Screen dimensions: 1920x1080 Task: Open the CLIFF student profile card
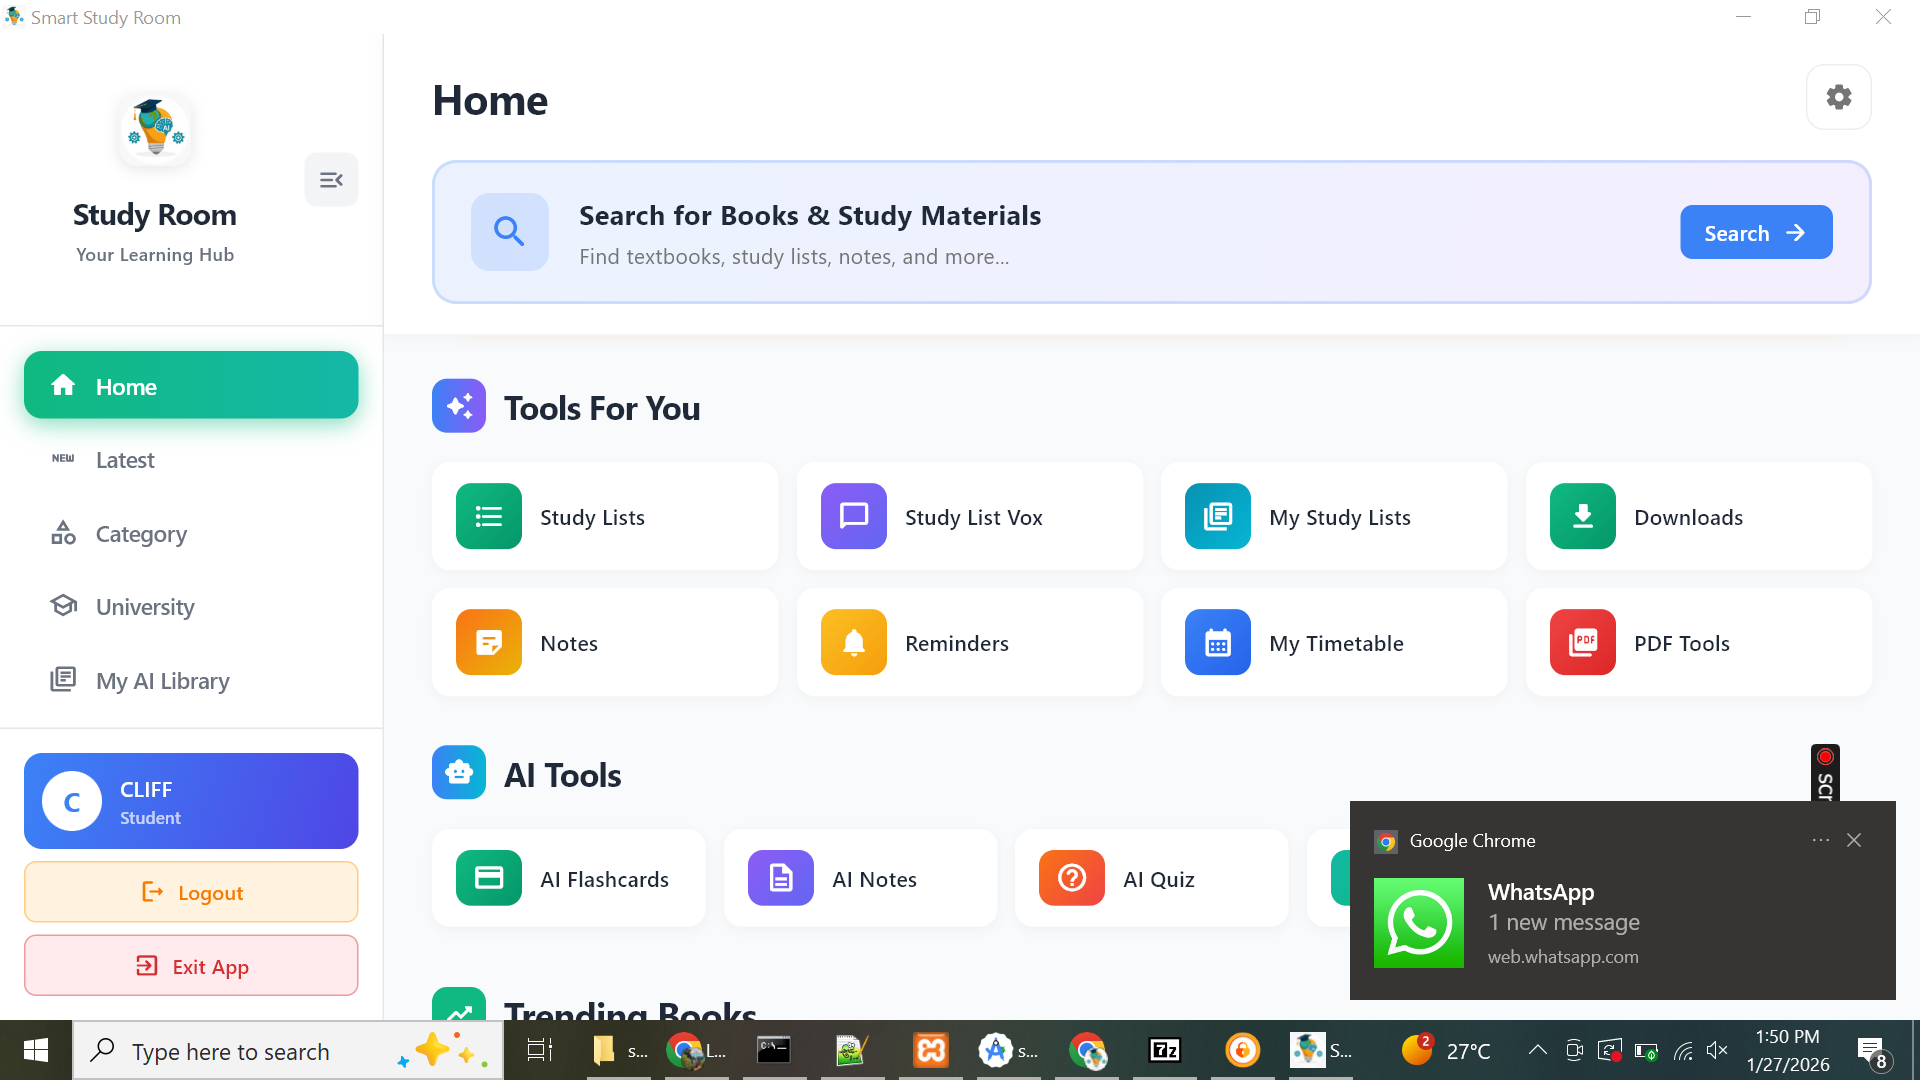pos(191,801)
